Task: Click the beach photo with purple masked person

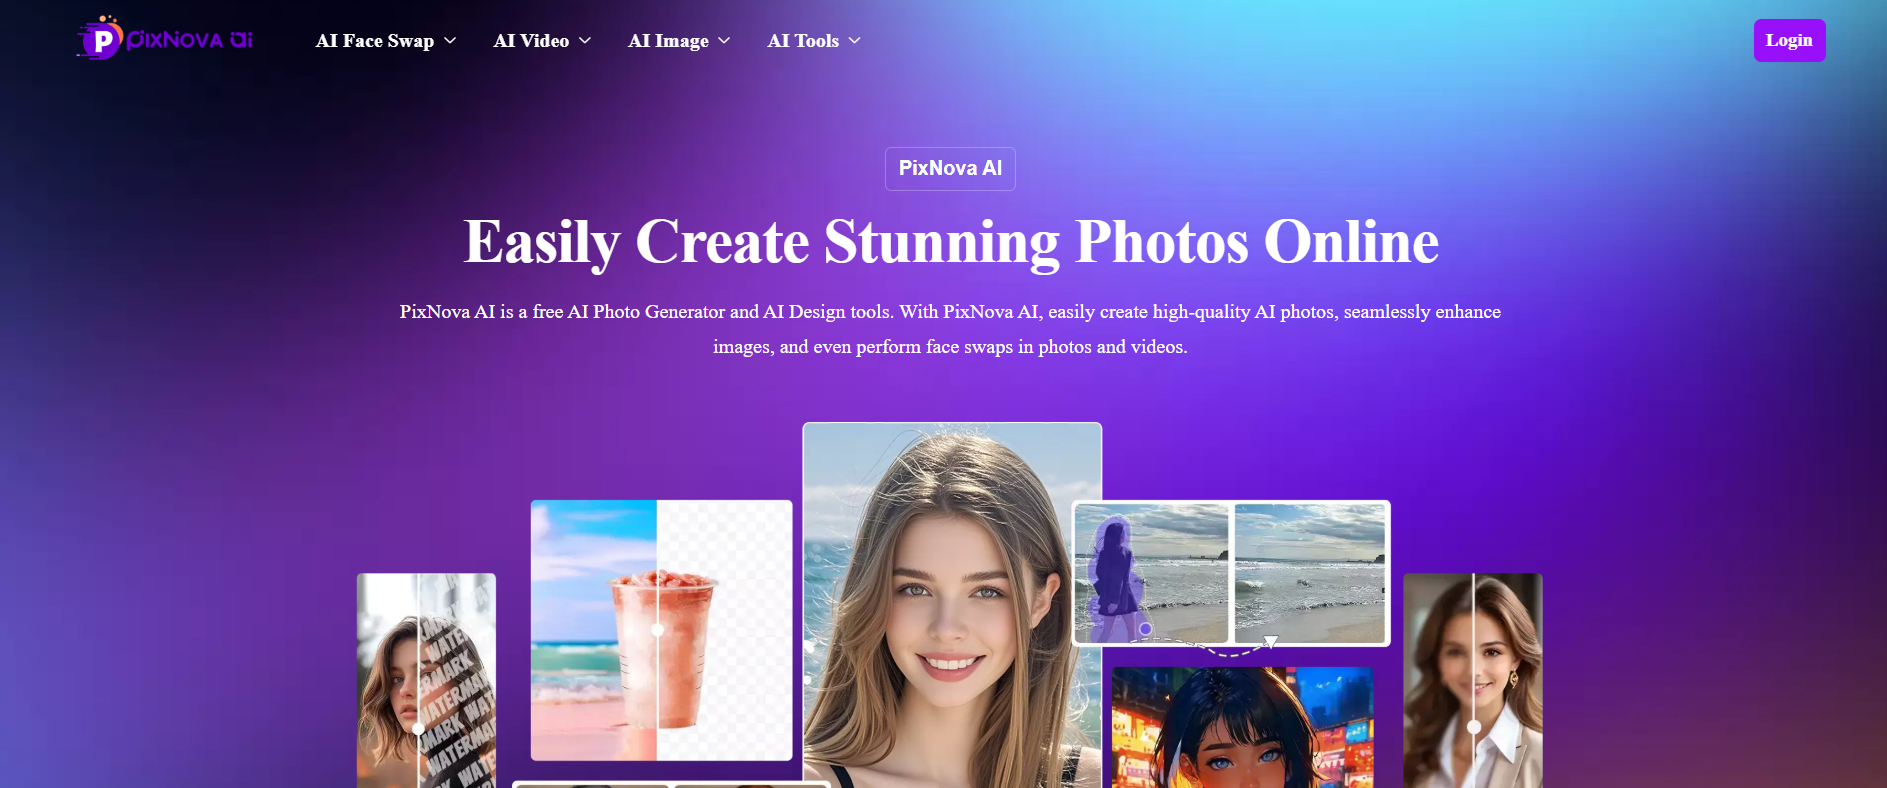Action: pos(1151,573)
